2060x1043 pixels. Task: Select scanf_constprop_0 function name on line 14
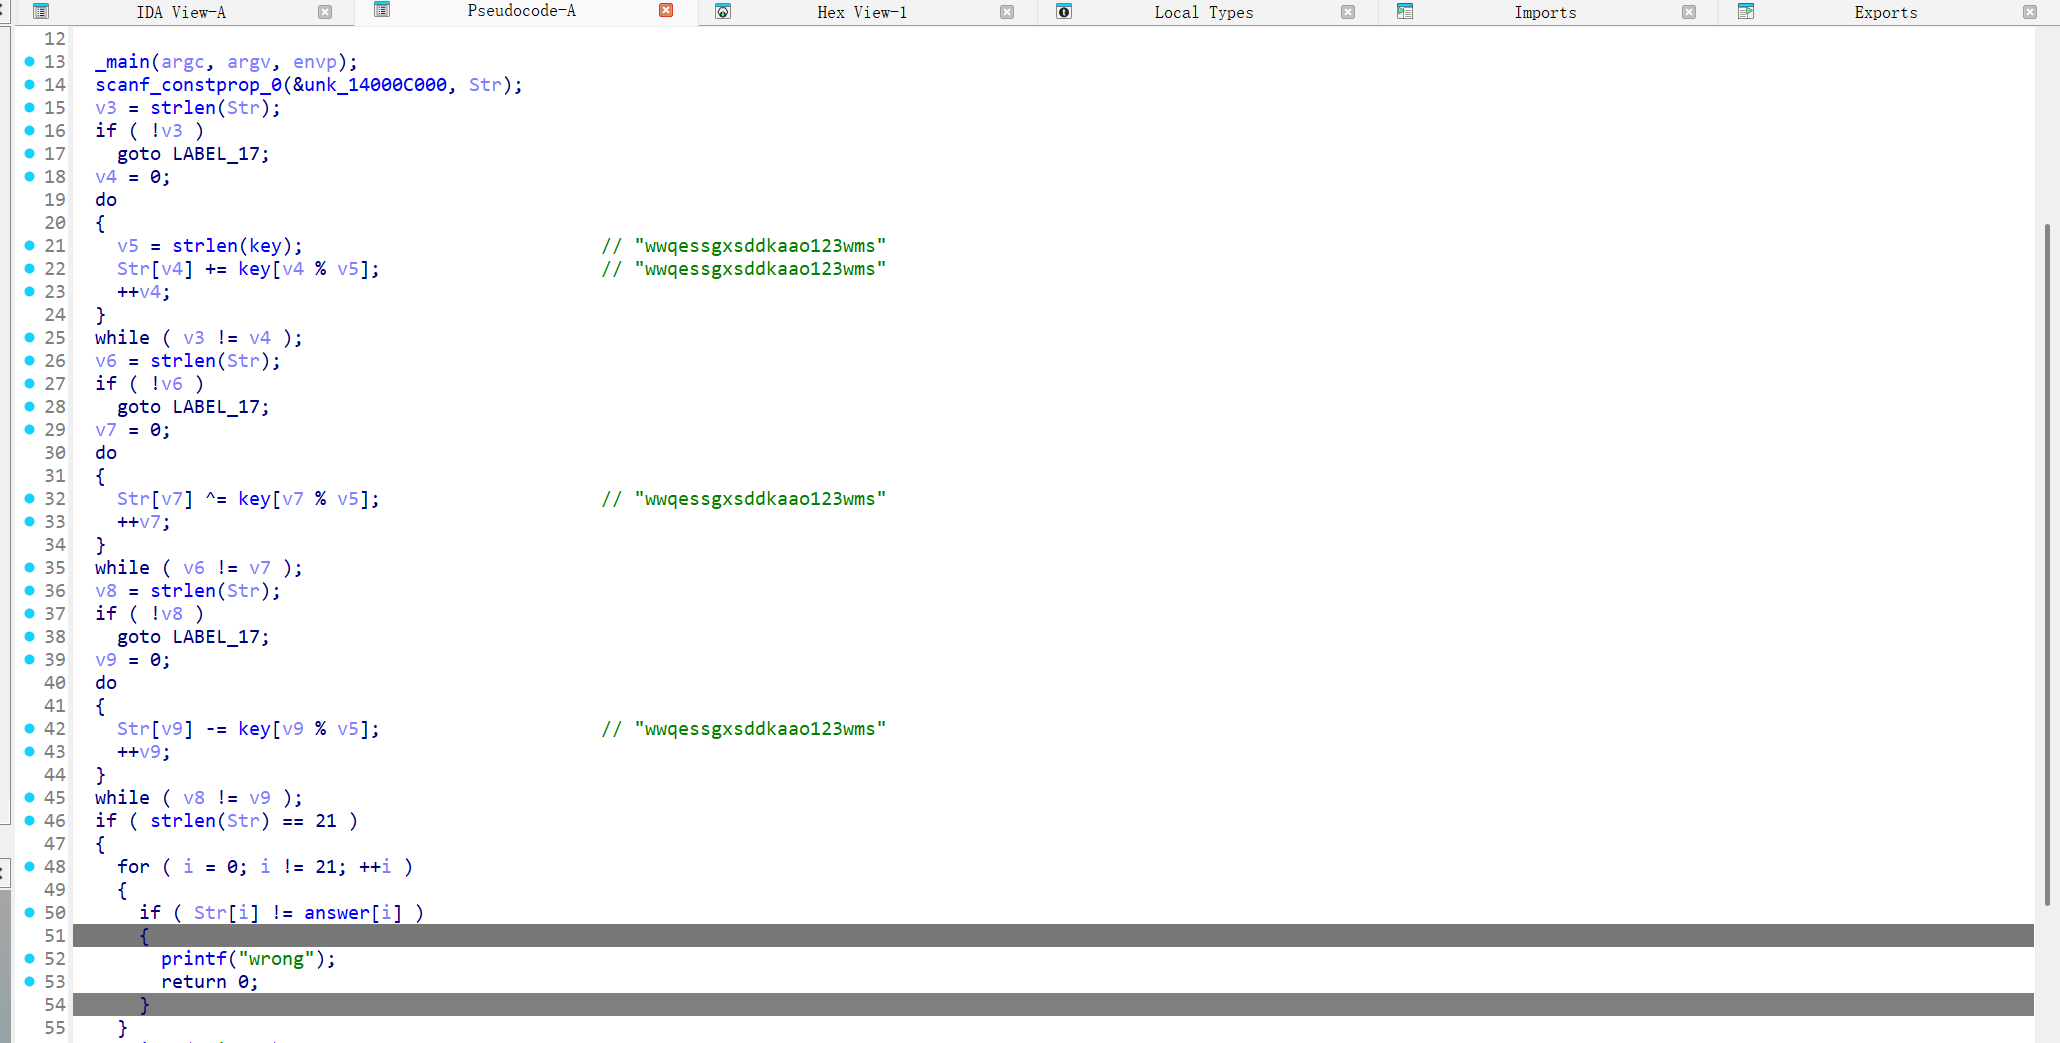point(188,85)
